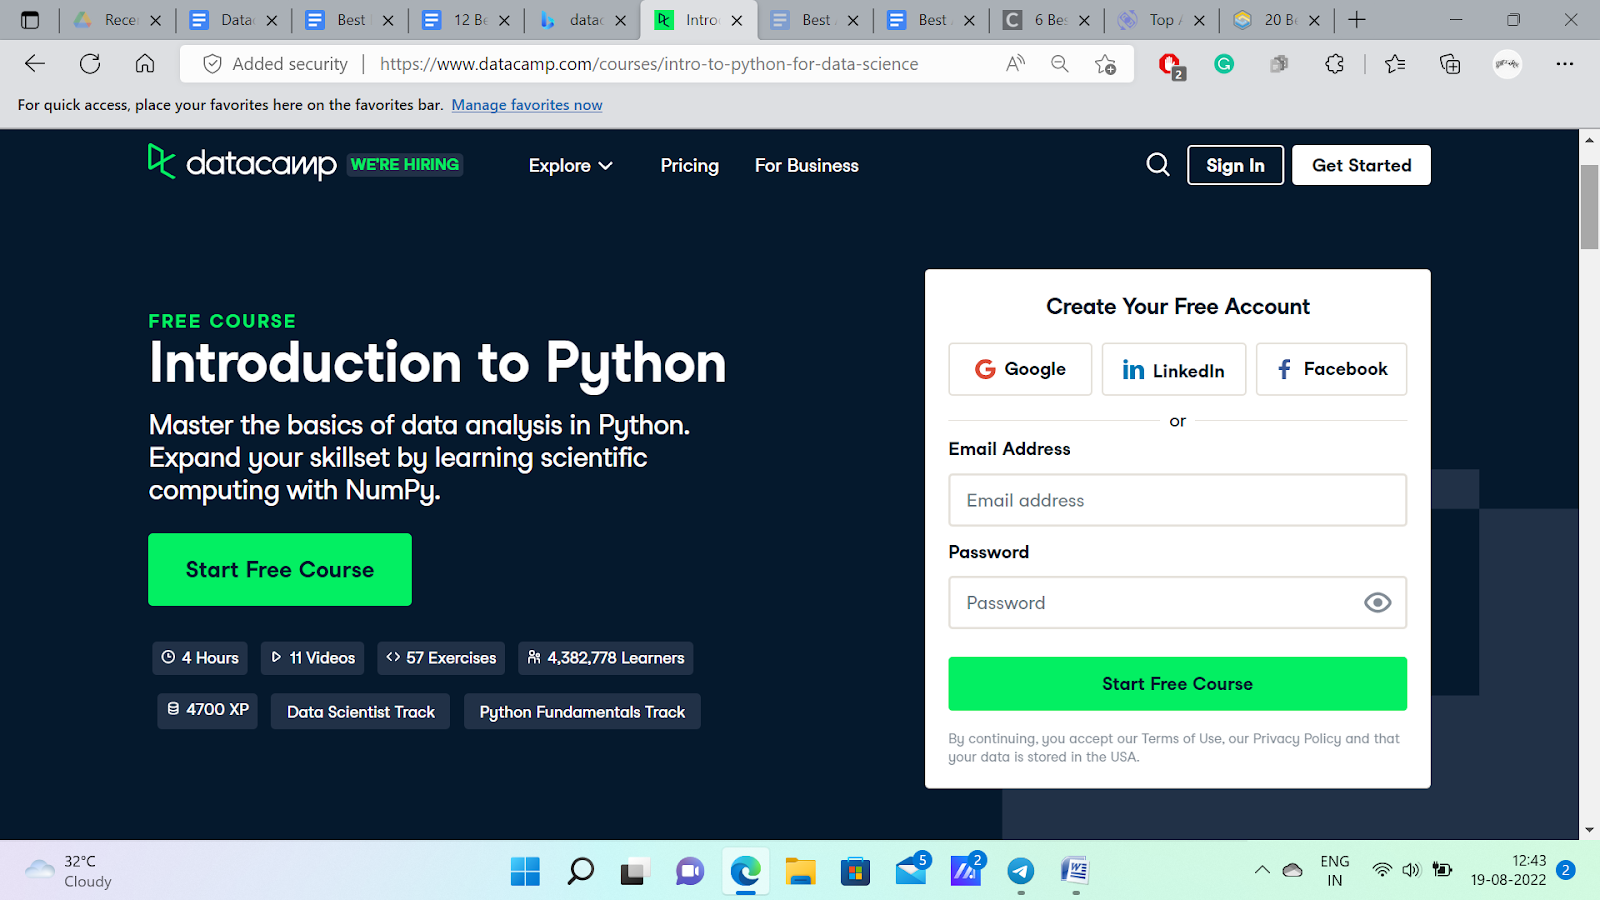Open the browser profile avatar
The height and width of the screenshot is (900, 1600).
point(1507,64)
